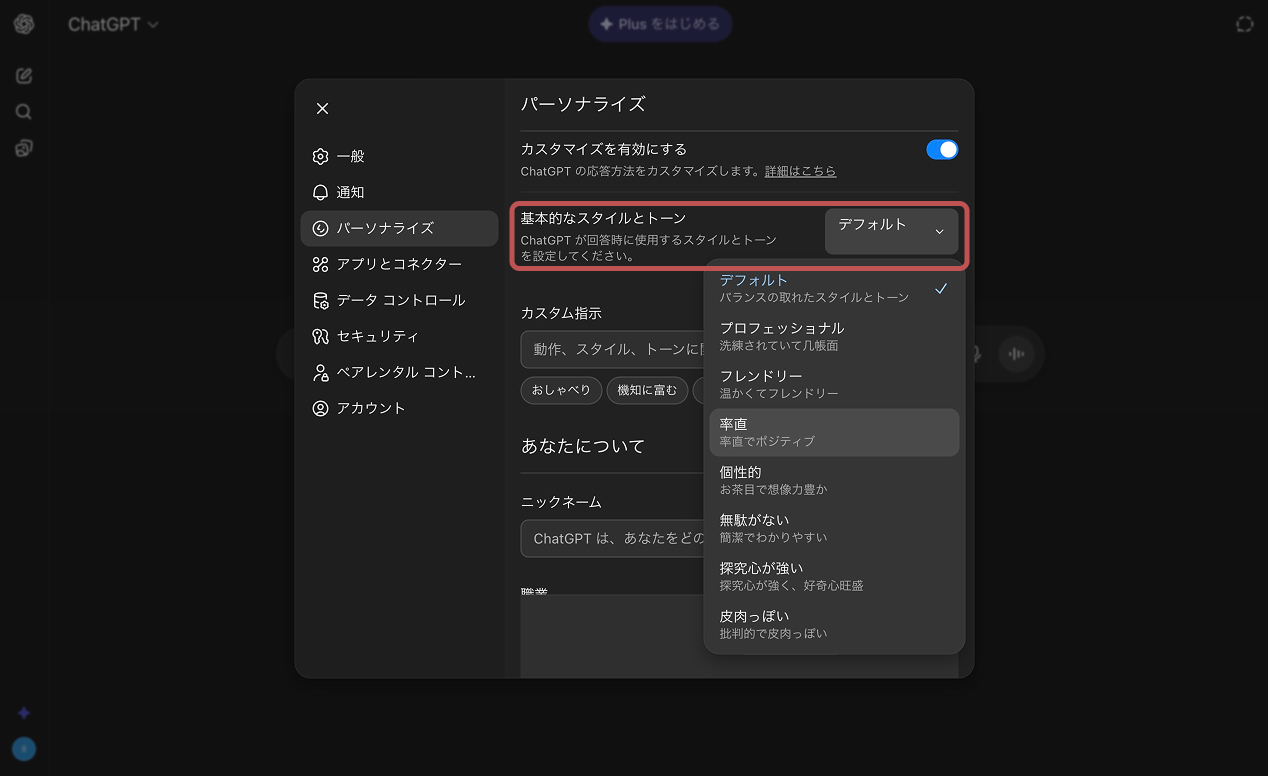Screen dimensions: 1268x776
Task: Click the Plus をはじめる button
Action: (660, 23)
